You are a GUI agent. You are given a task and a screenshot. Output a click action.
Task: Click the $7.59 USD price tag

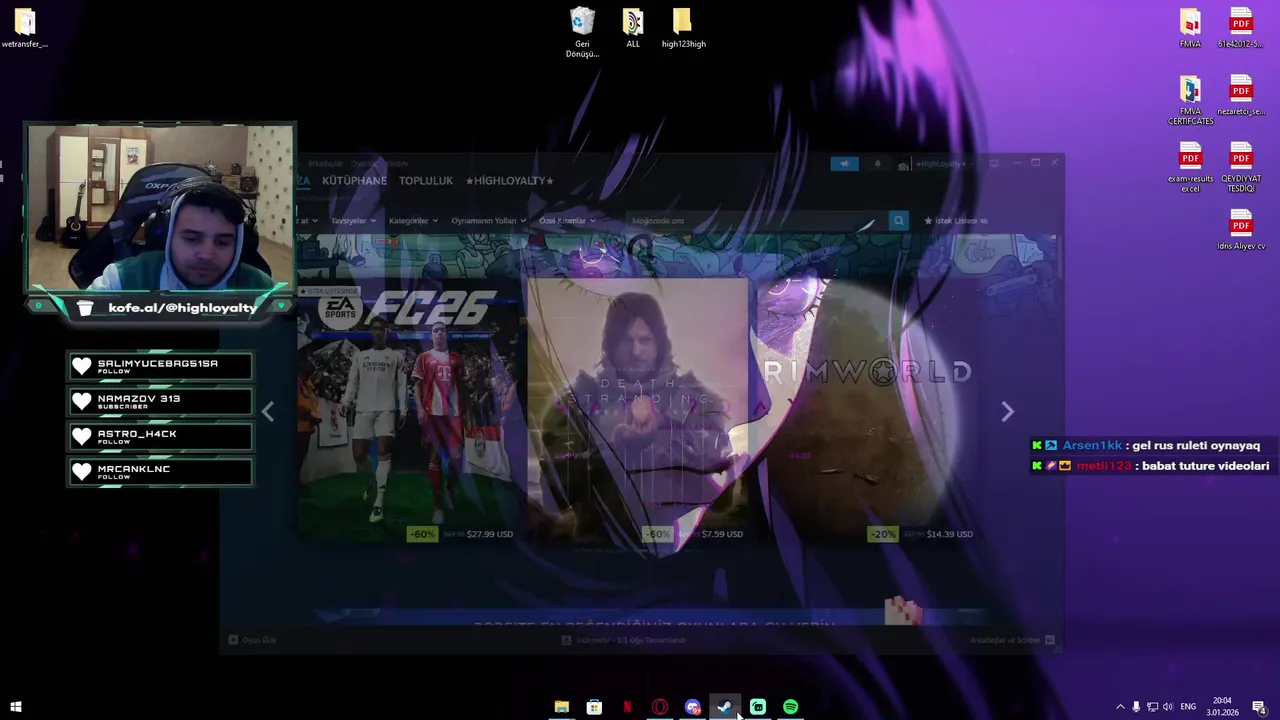(x=722, y=534)
